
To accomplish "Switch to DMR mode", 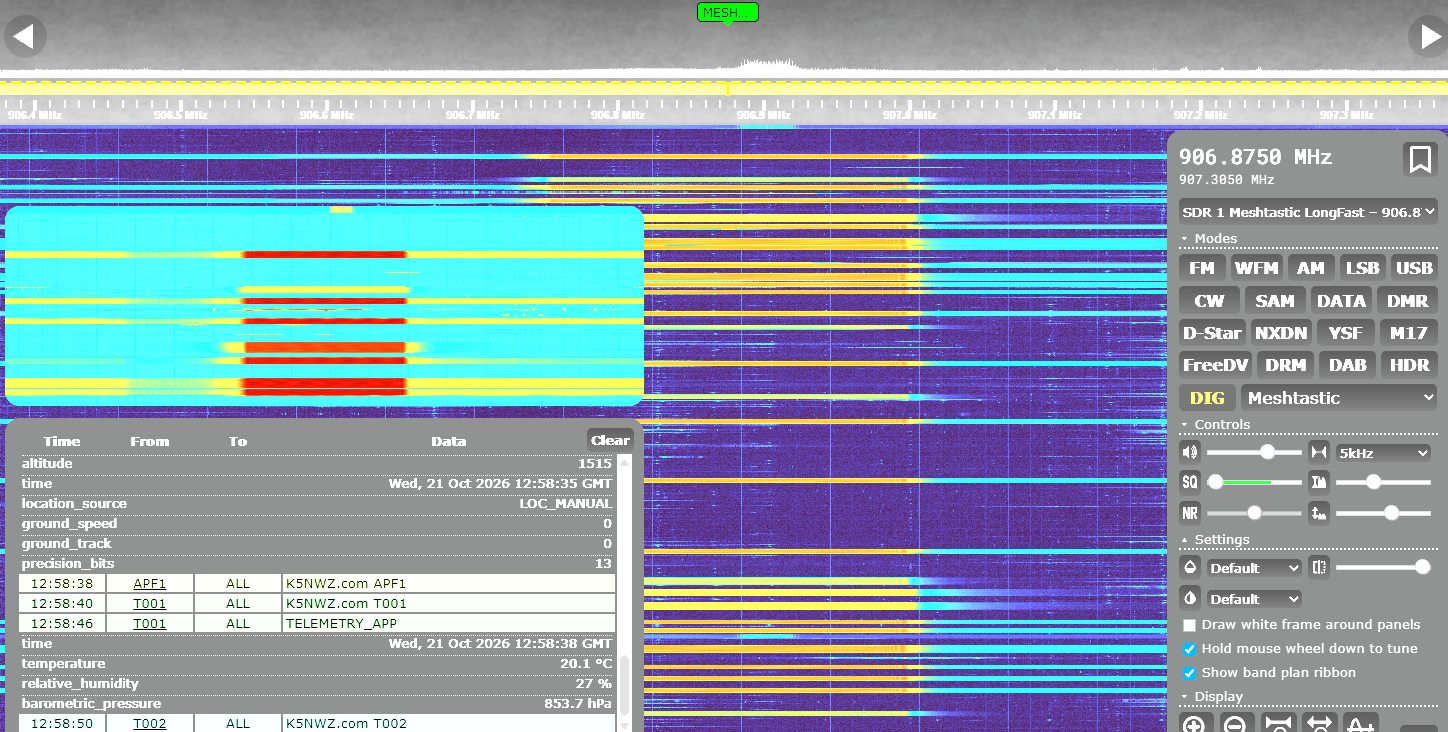I will point(1407,300).
